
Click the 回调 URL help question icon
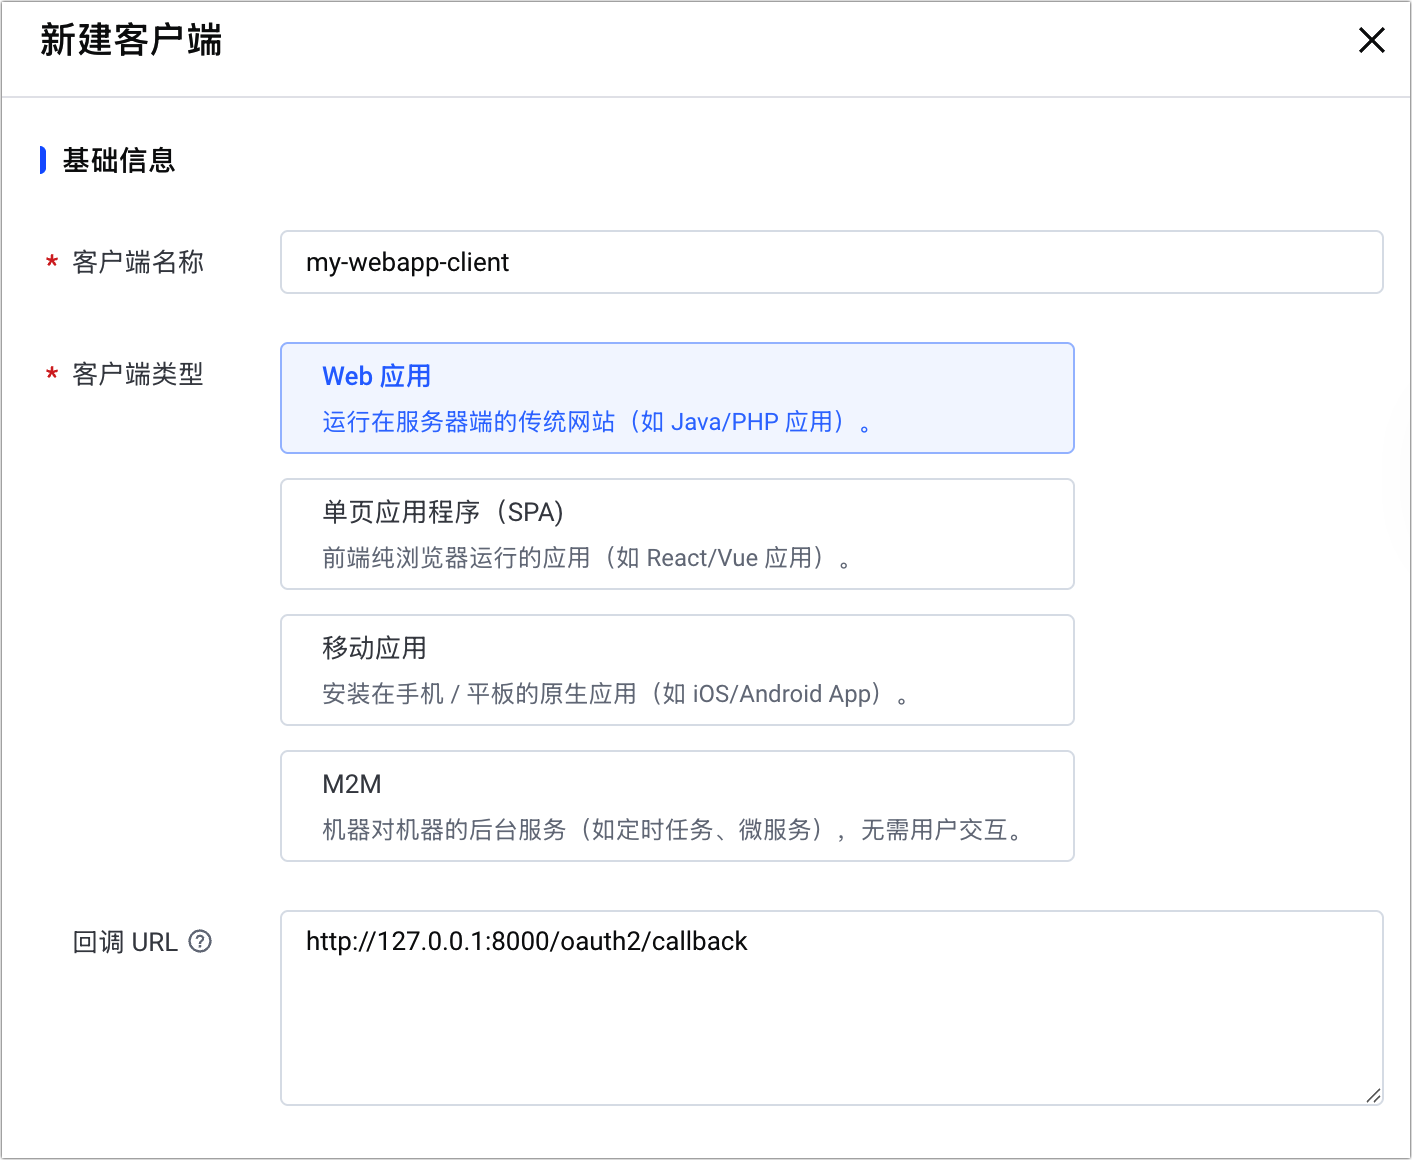pyautogui.click(x=200, y=941)
